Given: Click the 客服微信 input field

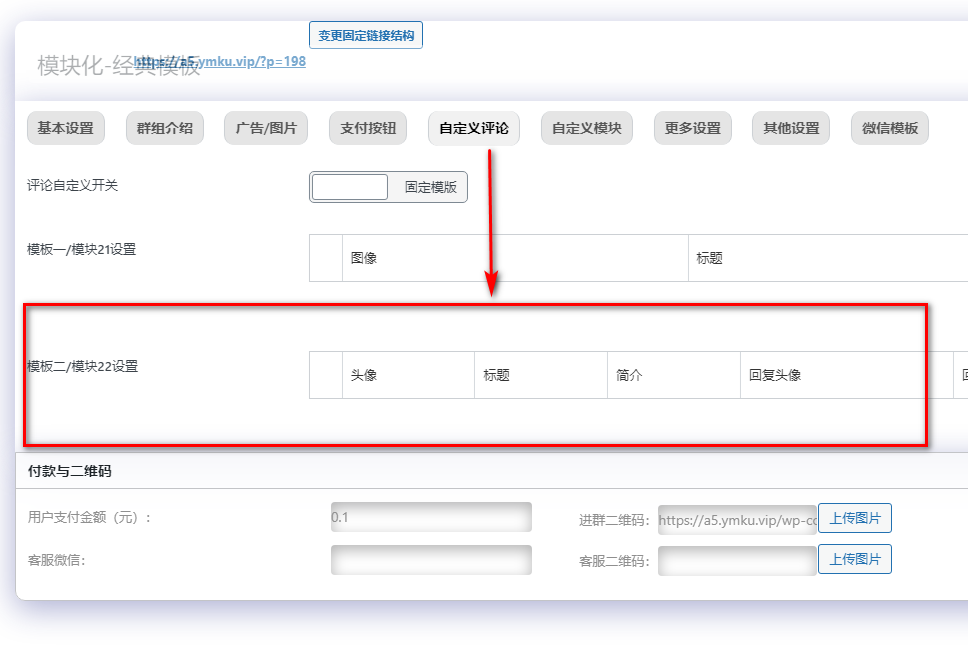Looking at the screenshot, I should point(431,559).
